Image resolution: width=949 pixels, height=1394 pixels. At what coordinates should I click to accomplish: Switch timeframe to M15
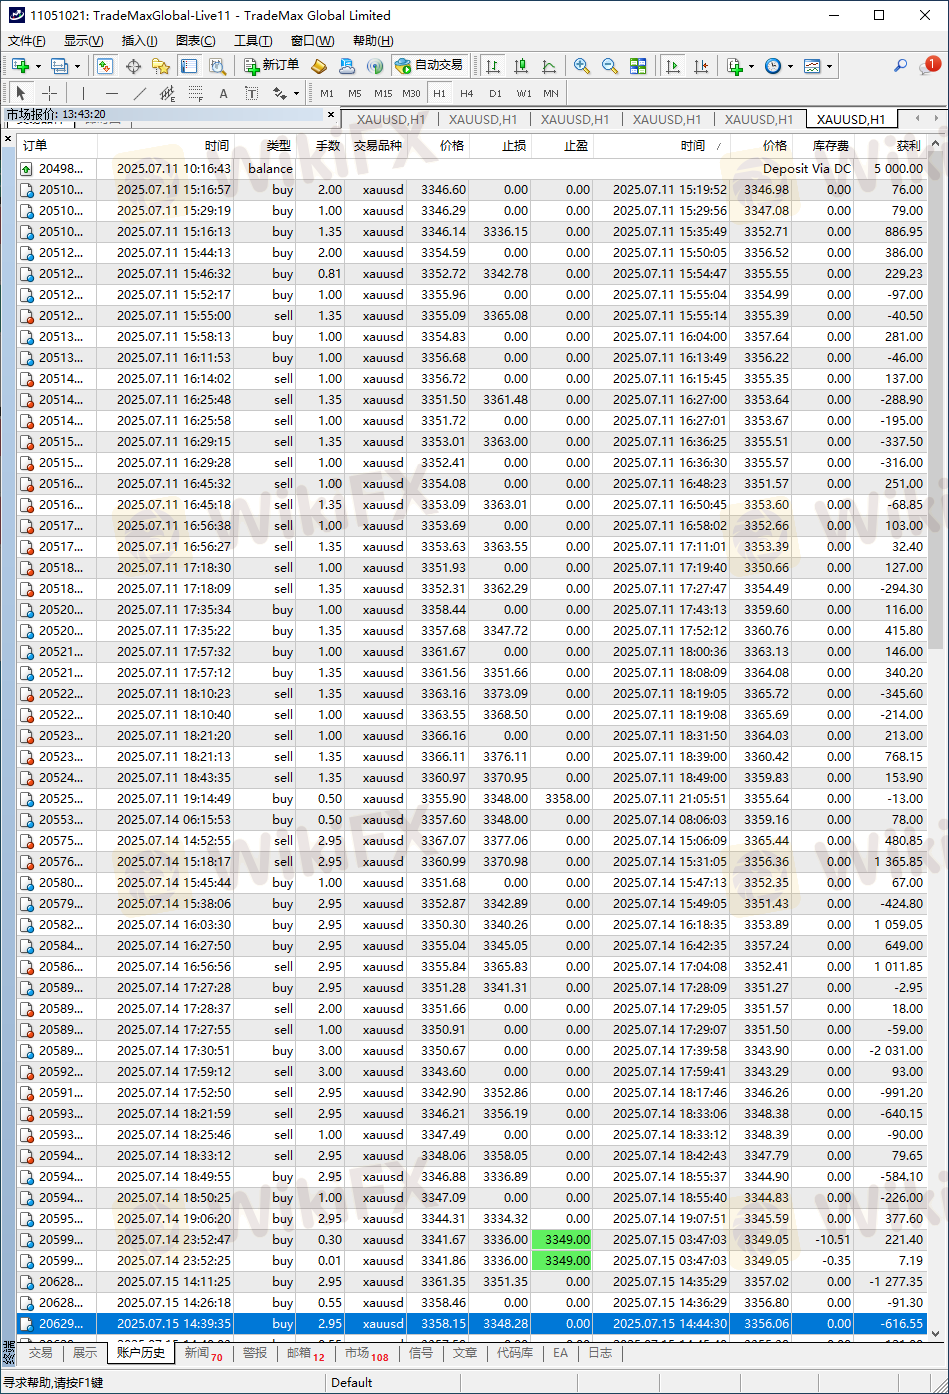point(383,93)
